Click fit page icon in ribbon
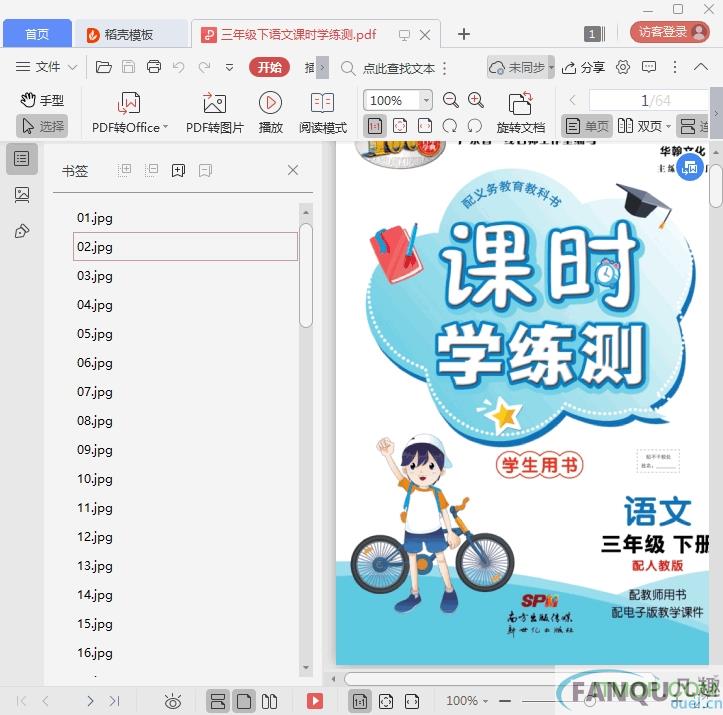Viewport: 723px width, 715px height. tap(400, 126)
